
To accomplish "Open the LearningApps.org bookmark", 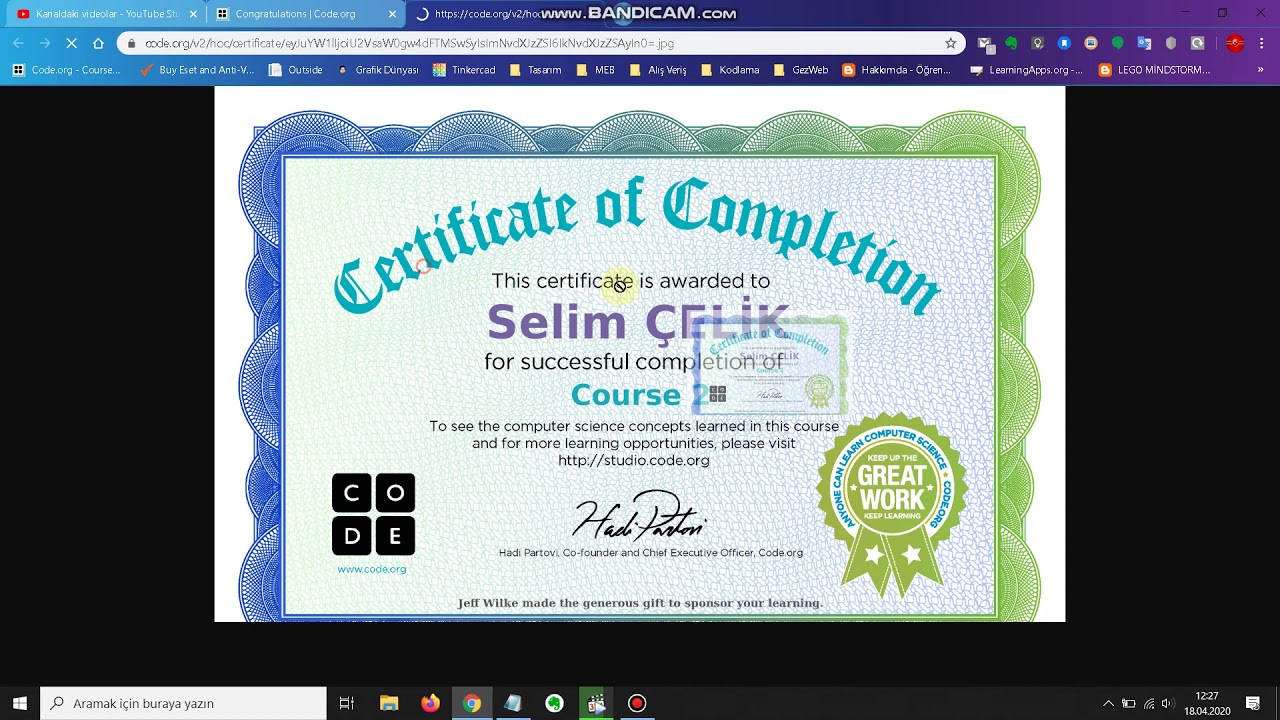I will 1027,70.
